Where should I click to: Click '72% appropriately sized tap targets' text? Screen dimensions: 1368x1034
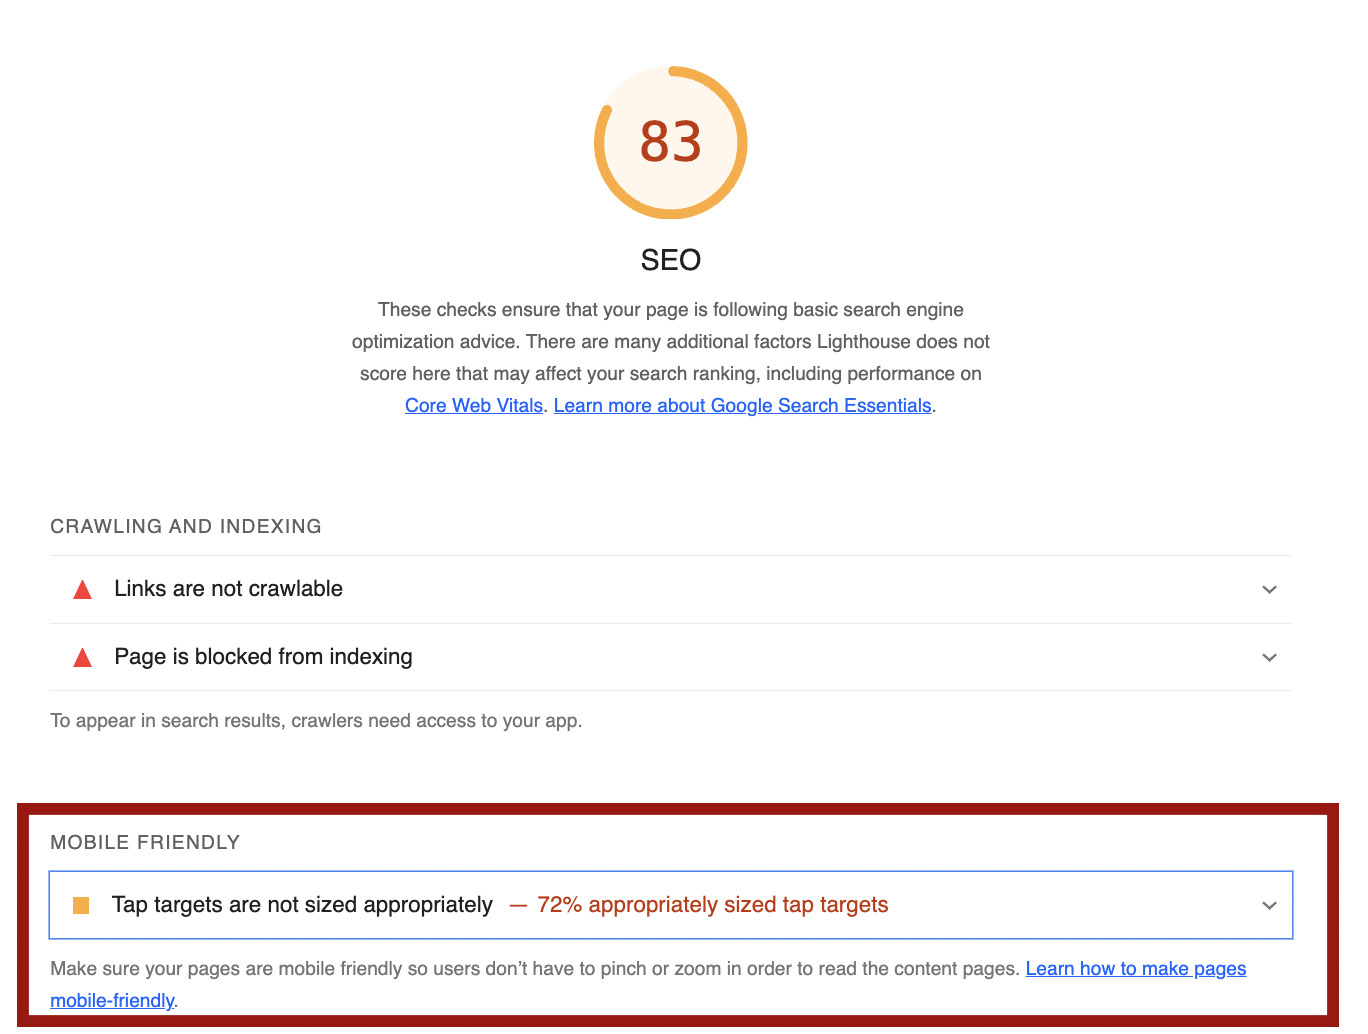(712, 905)
